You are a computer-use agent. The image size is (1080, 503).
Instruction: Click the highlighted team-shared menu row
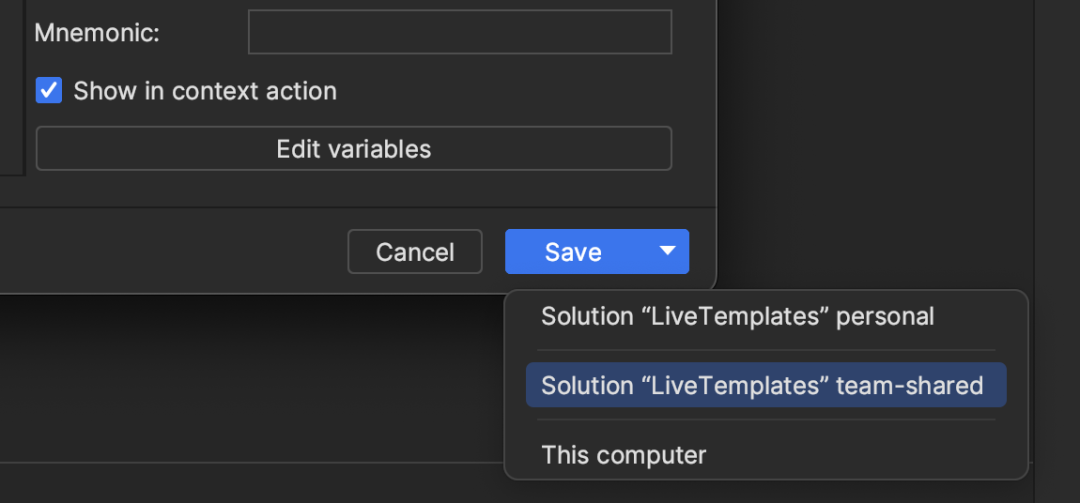coord(766,385)
